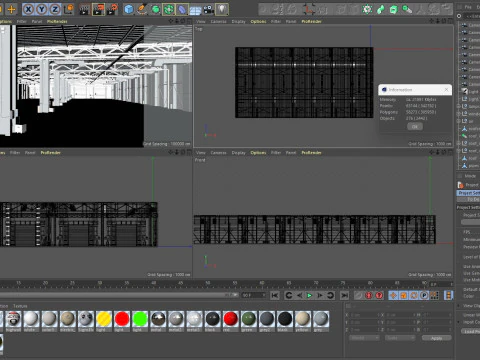The width and height of the screenshot is (480, 360).
Task: Open the Object coordinate mode dropdown
Action: pyautogui.click(x=364, y=338)
